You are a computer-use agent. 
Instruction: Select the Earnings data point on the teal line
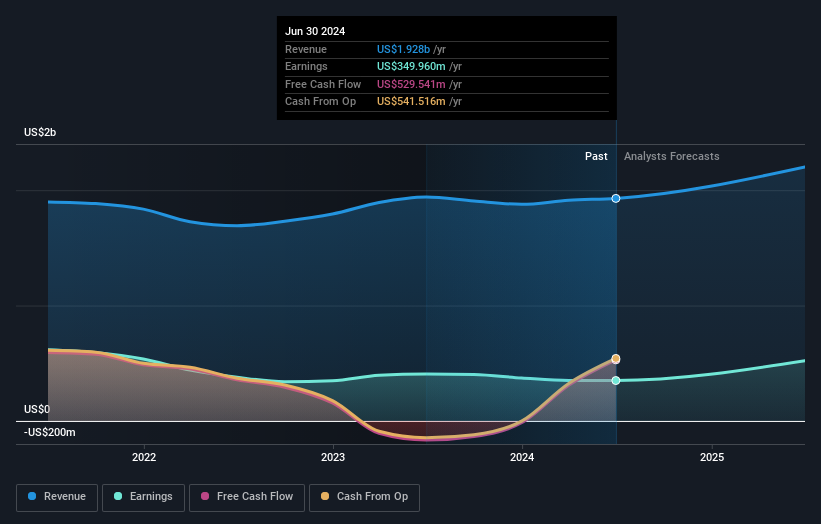click(x=616, y=381)
